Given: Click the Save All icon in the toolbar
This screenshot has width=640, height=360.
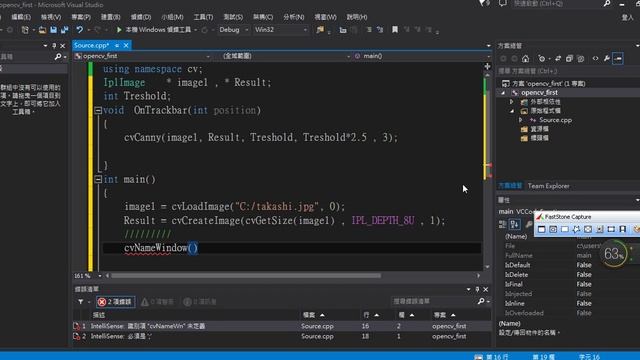Looking at the screenshot, I should click(x=64, y=30).
